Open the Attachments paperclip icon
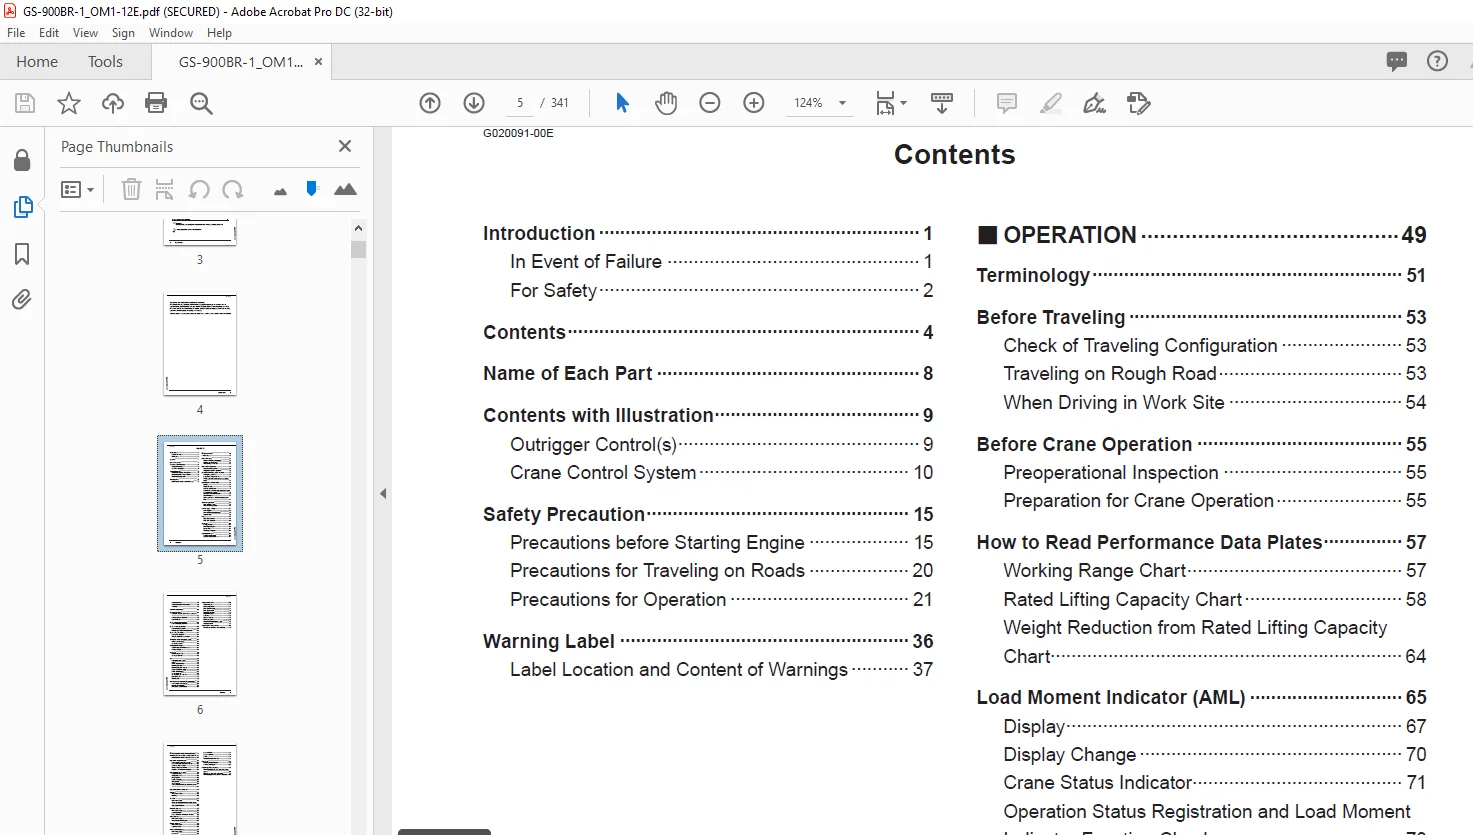This screenshot has width=1473, height=835. click(x=22, y=300)
